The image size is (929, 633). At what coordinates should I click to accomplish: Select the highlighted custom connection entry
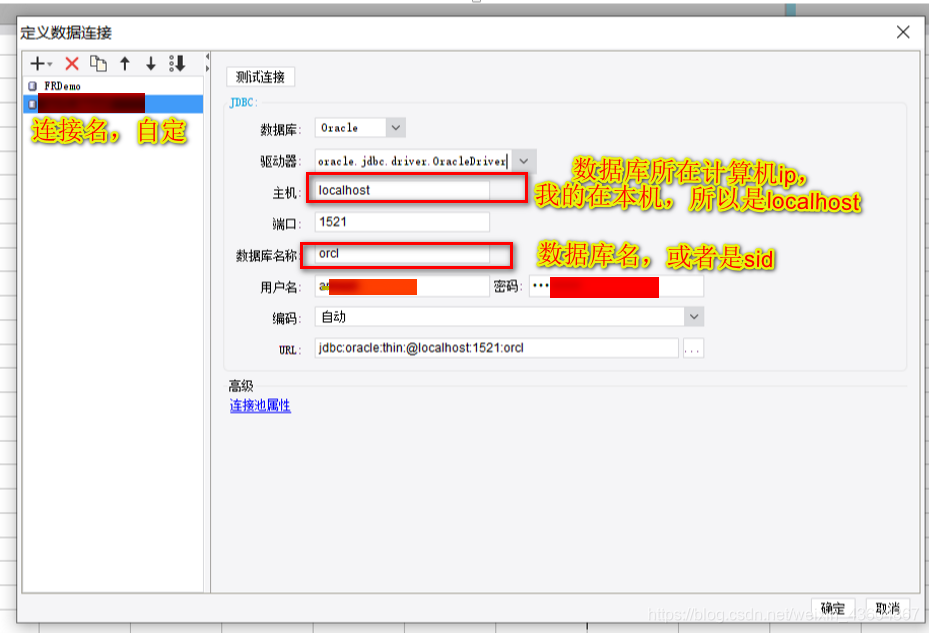(x=110, y=103)
